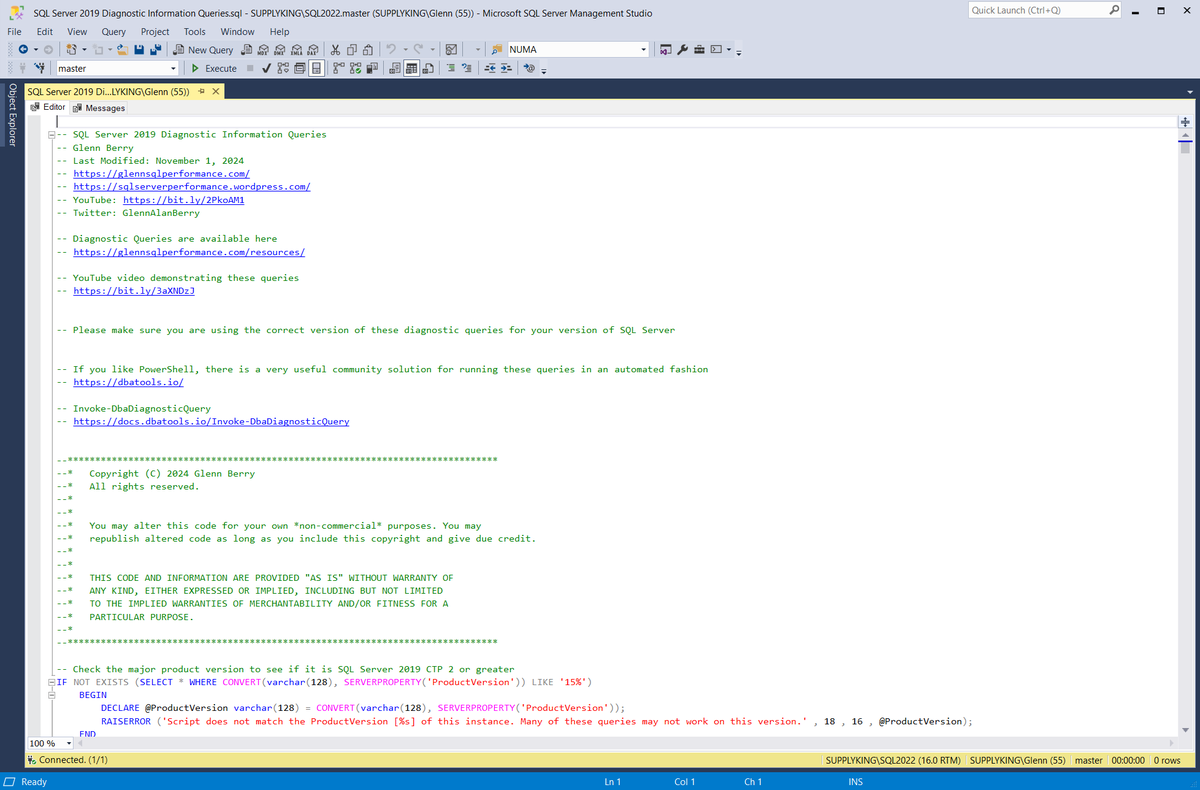Screen dimensions: 1200x790
Task: Open the glennsqlperformance.com/resources/ link
Action: [189, 252]
